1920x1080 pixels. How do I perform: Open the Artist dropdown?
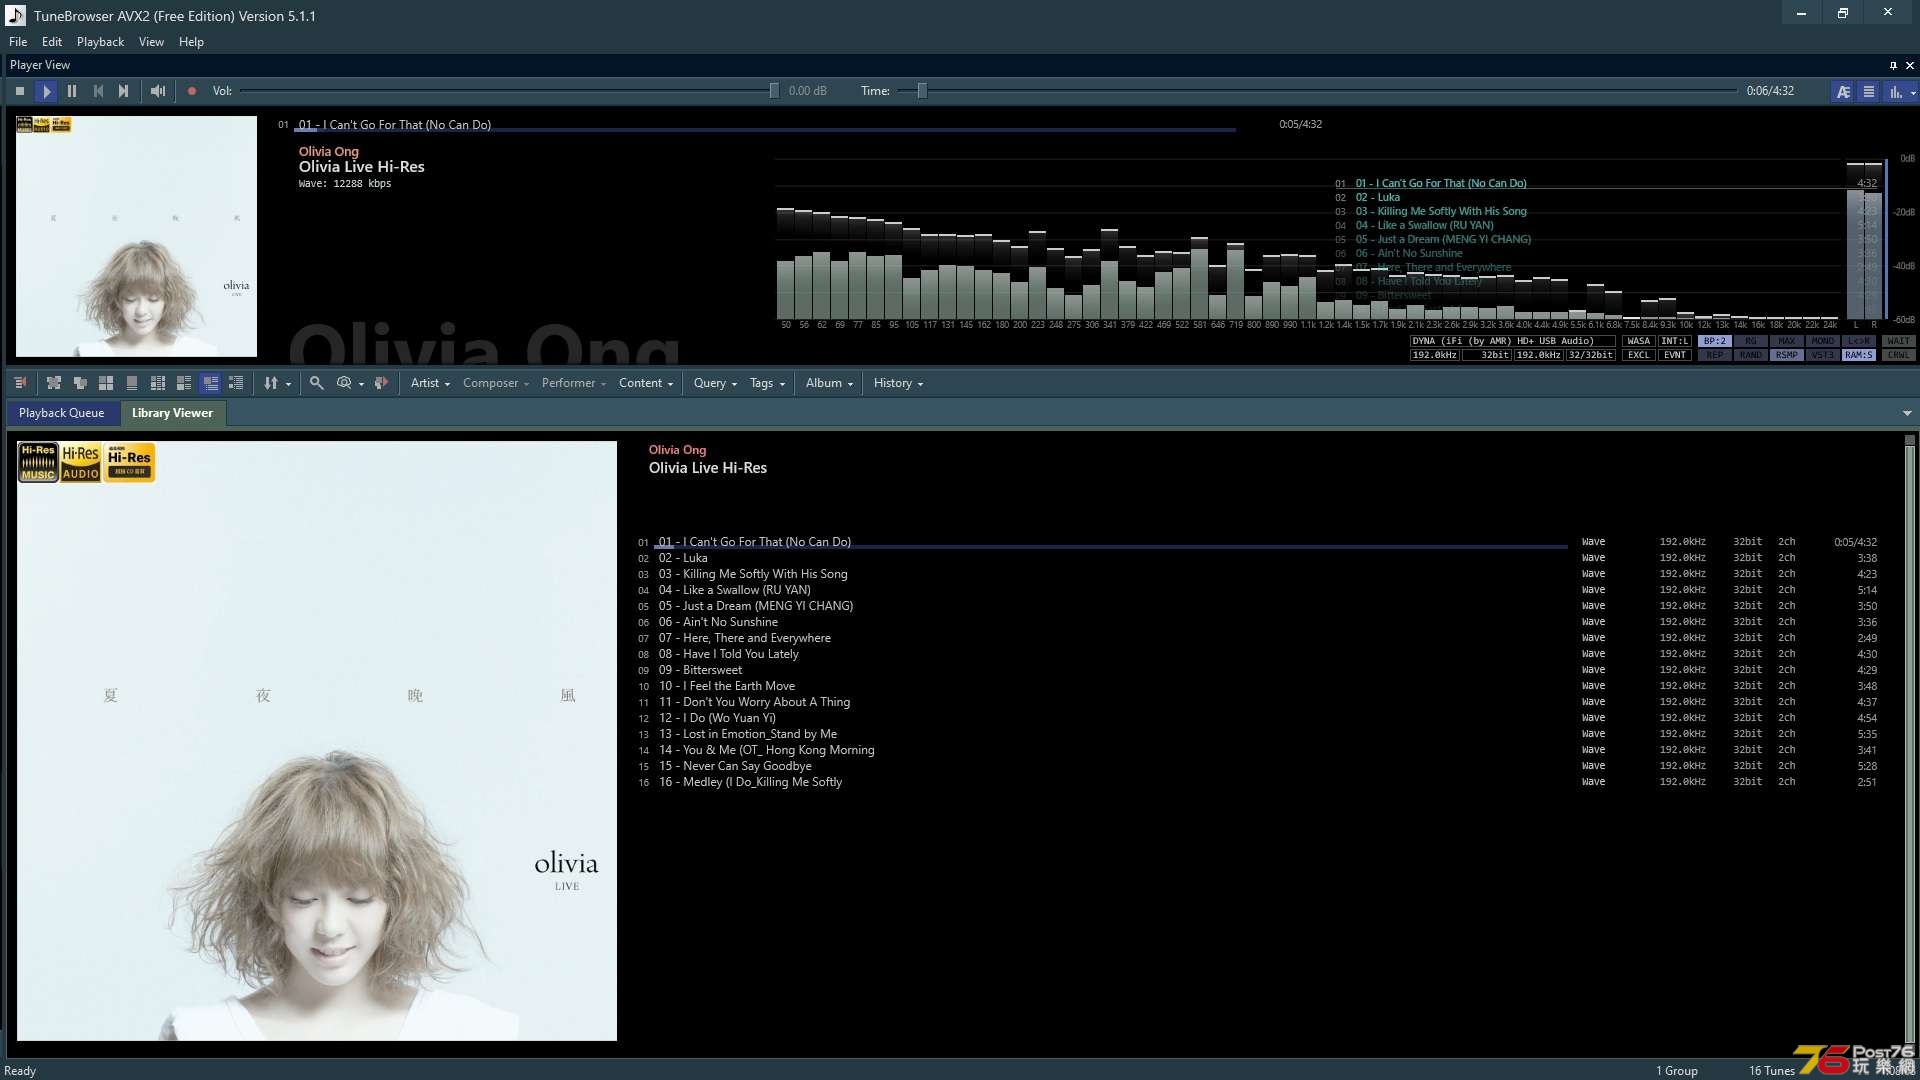pos(430,383)
